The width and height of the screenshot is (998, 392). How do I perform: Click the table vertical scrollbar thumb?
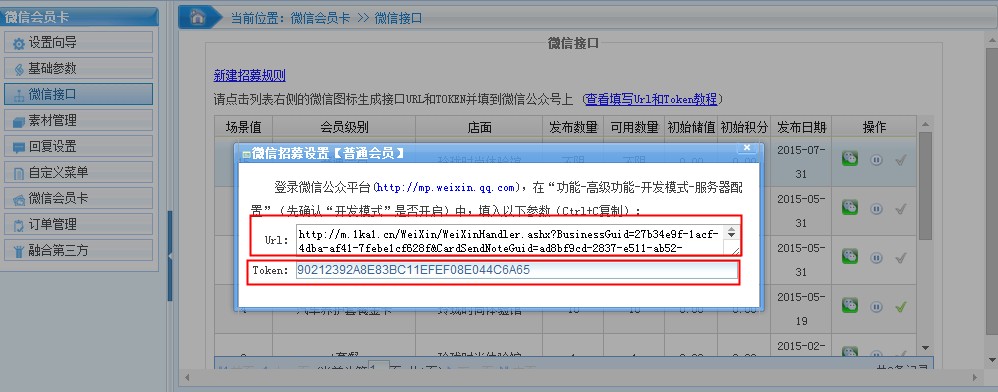click(x=925, y=186)
